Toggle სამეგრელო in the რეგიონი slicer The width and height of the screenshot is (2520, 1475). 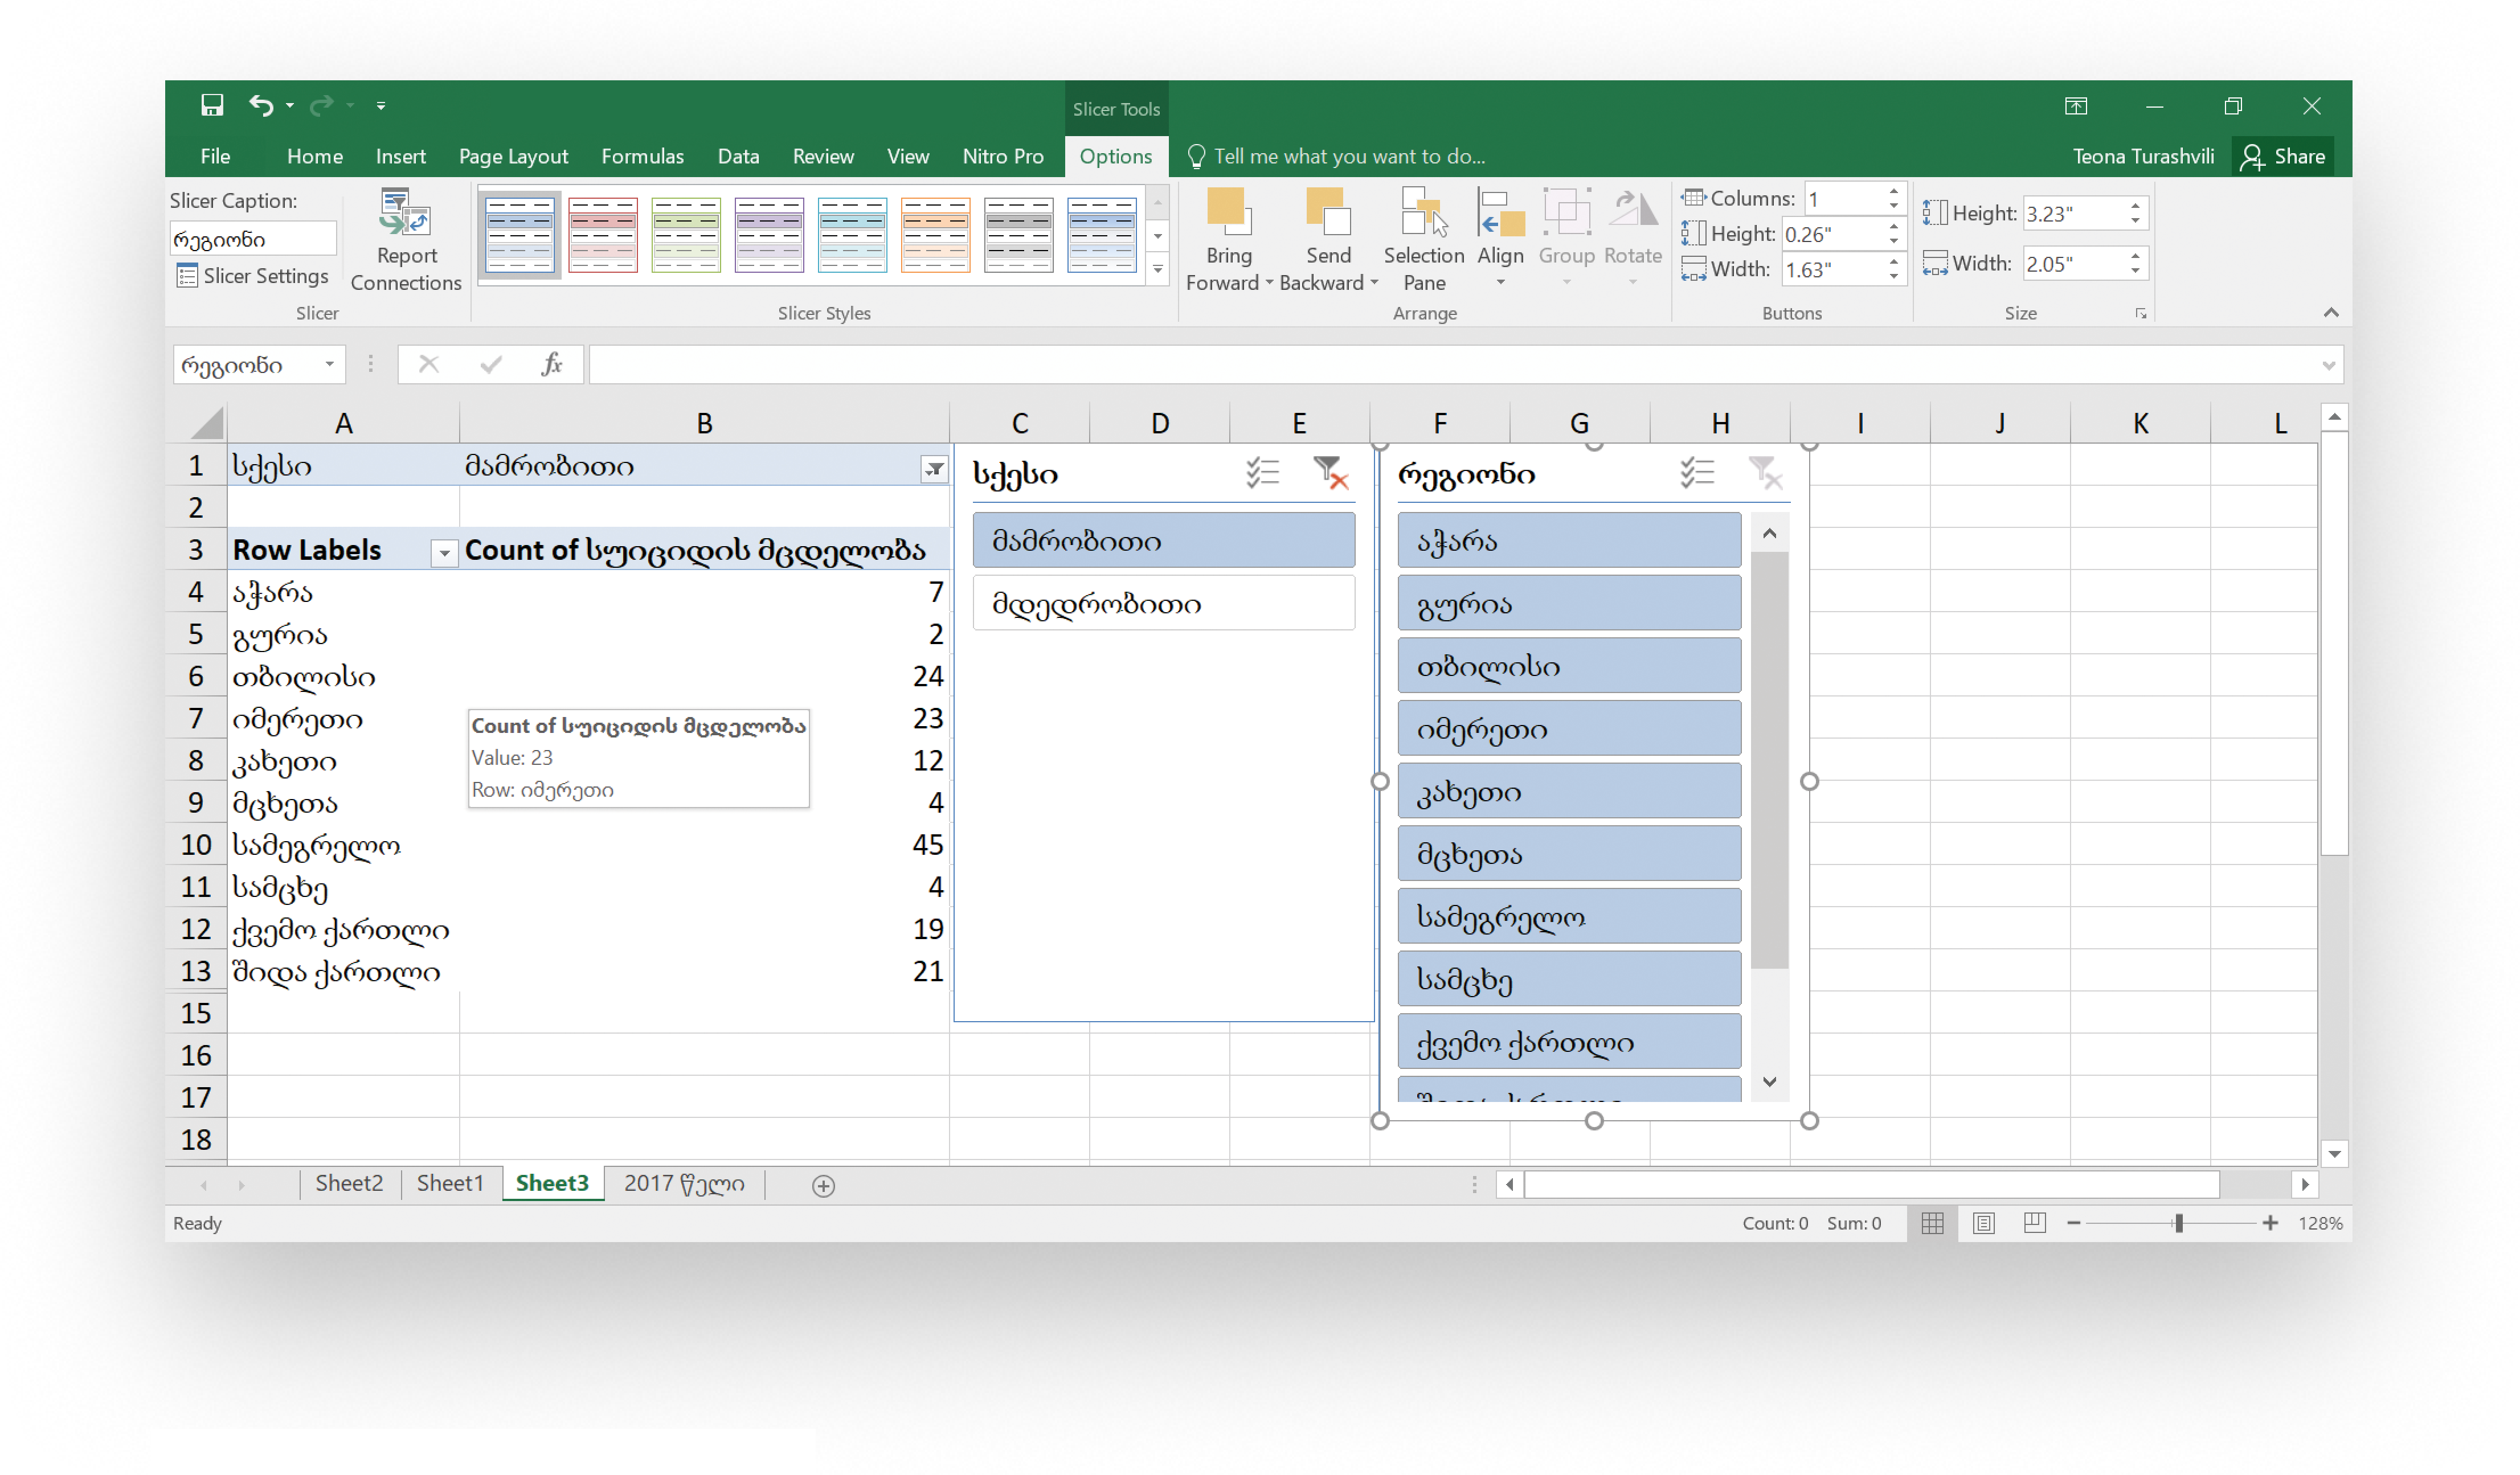click(x=1569, y=916)
